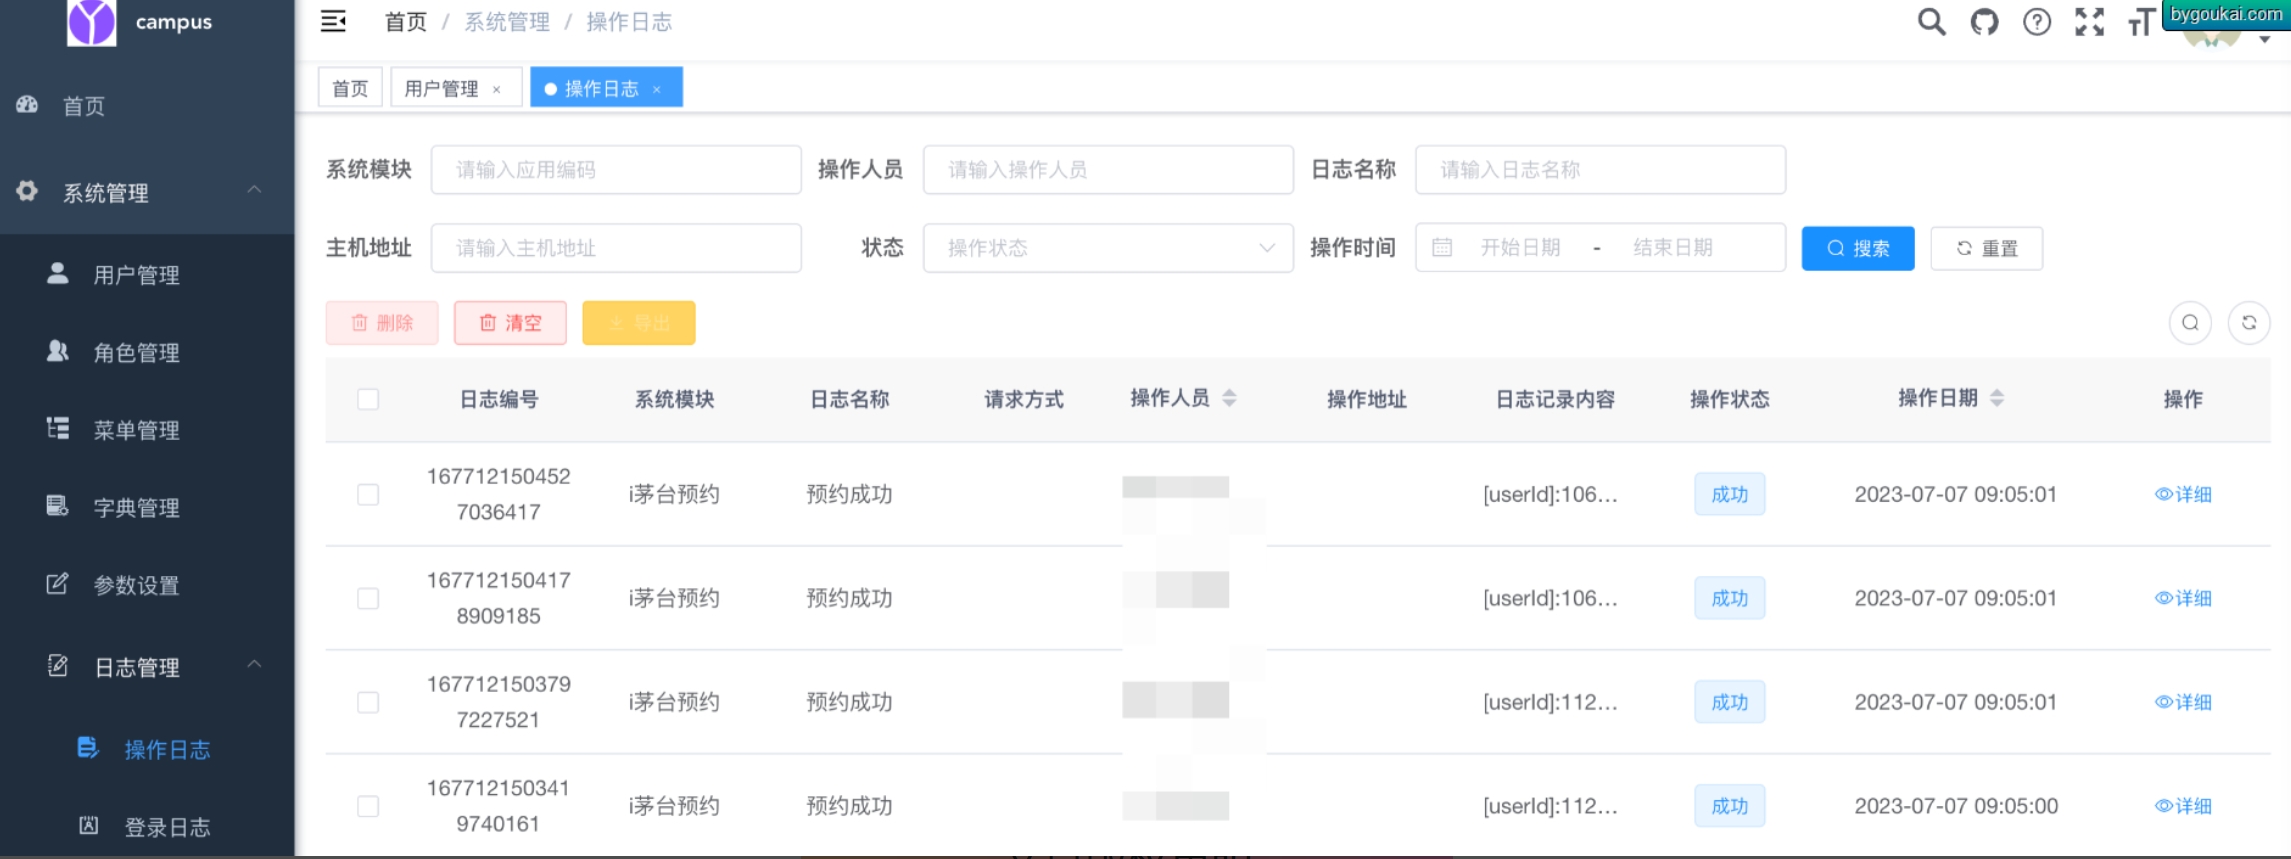Image resolution: width=2291 pixels, height=859 pixels.
Task: Open the user avatar dropdown arrow
Action: 2264,40
